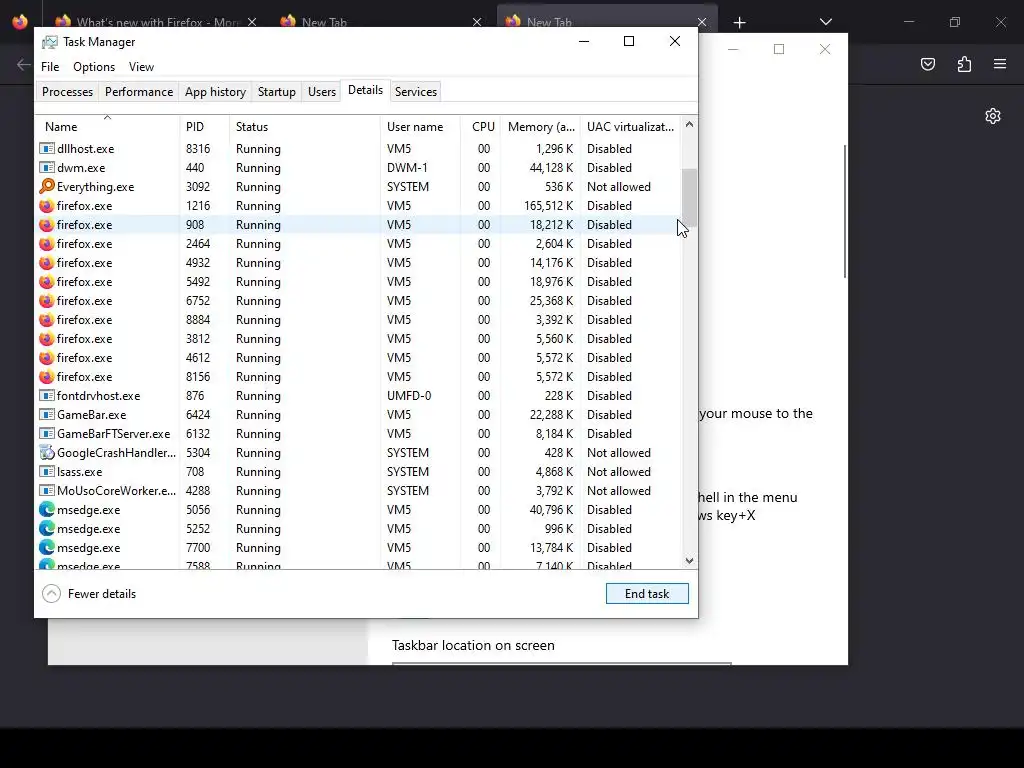This screenshot has height=768, width=1024.
Task: Switch to the Startup tab
Action: tap(277, 91)
